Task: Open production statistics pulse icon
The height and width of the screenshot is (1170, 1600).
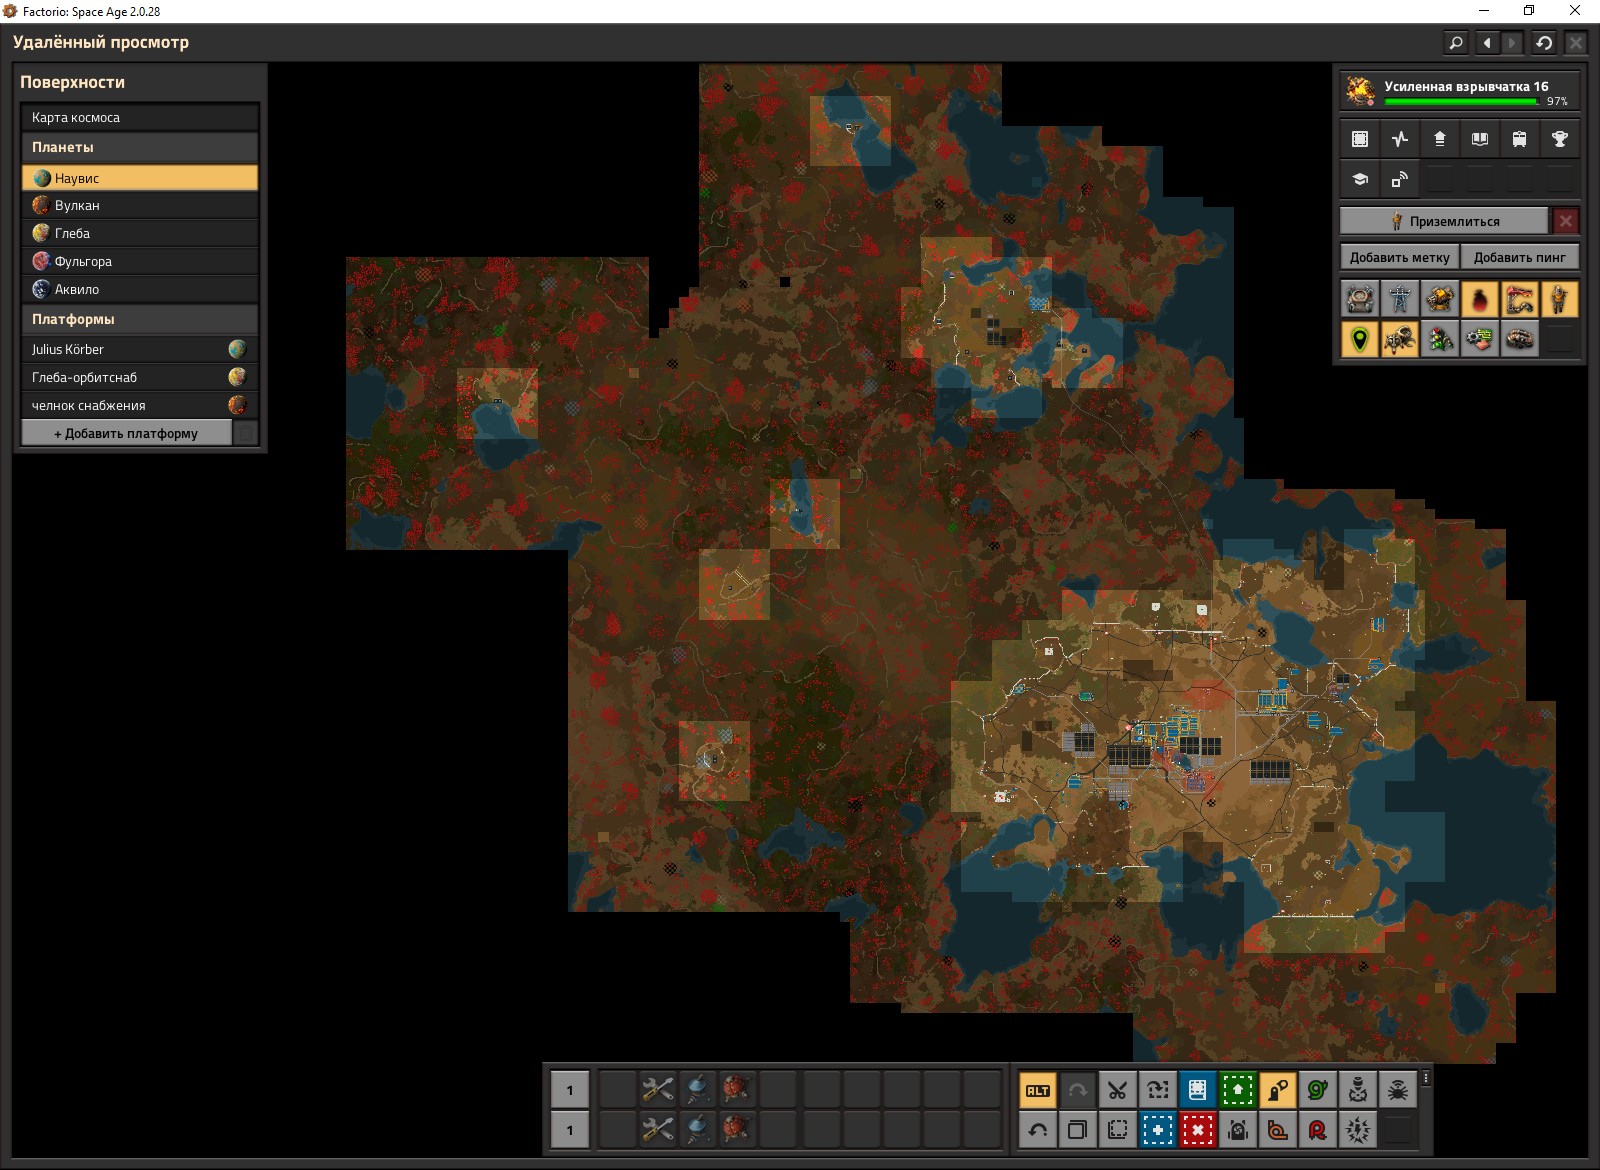Action: (x=1400, y=139)
